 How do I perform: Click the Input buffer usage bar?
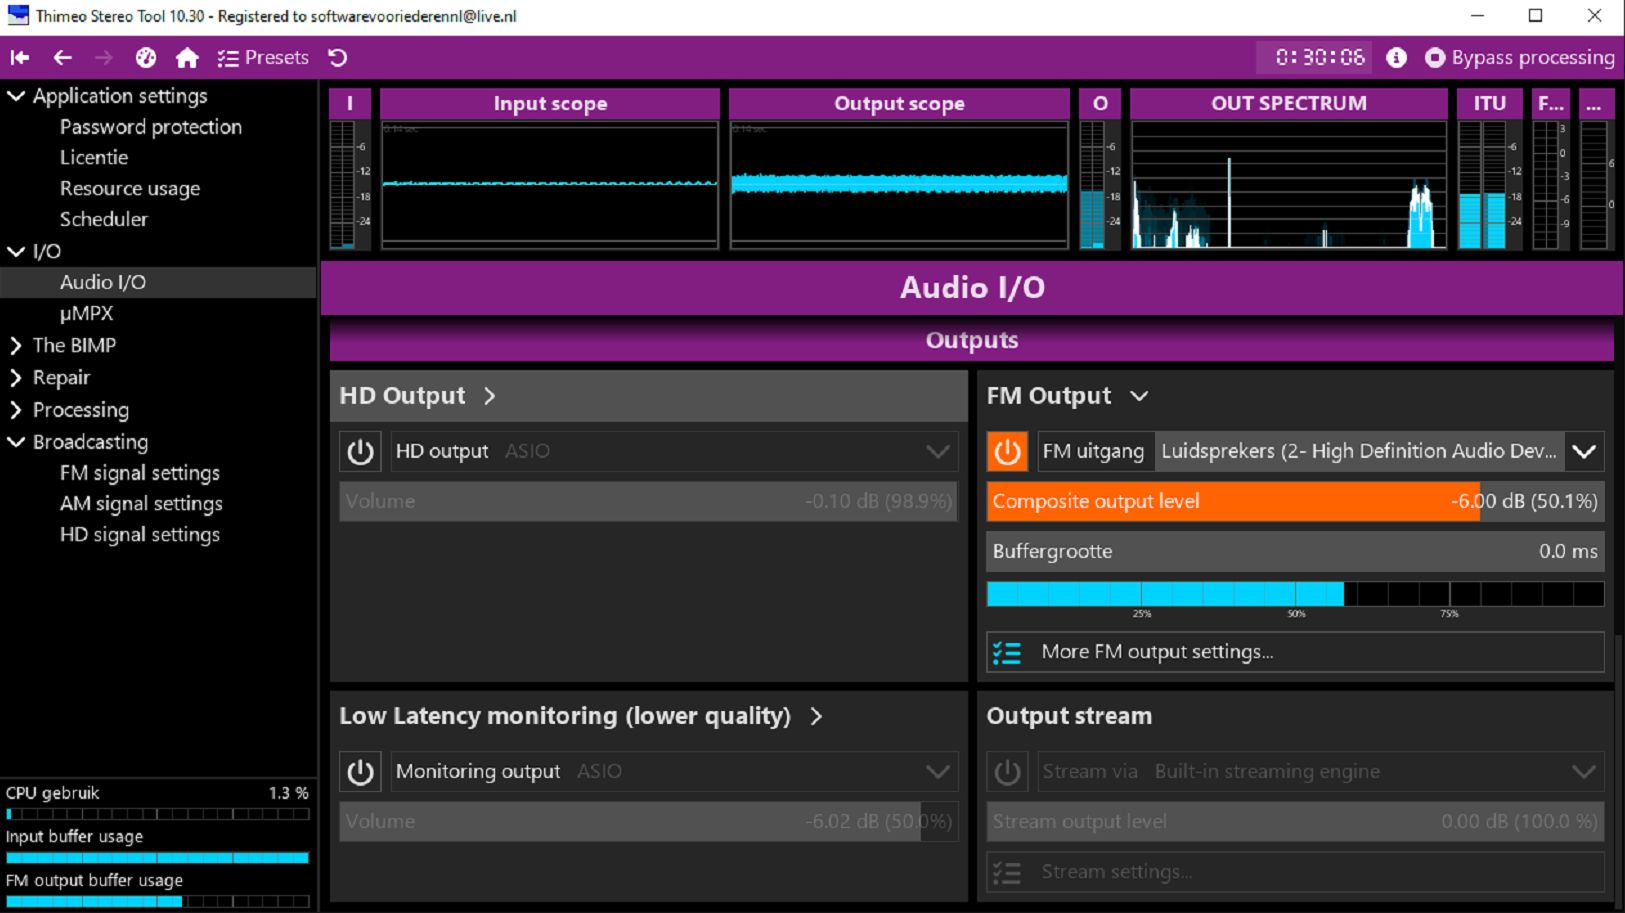click(x=158, y=858)
